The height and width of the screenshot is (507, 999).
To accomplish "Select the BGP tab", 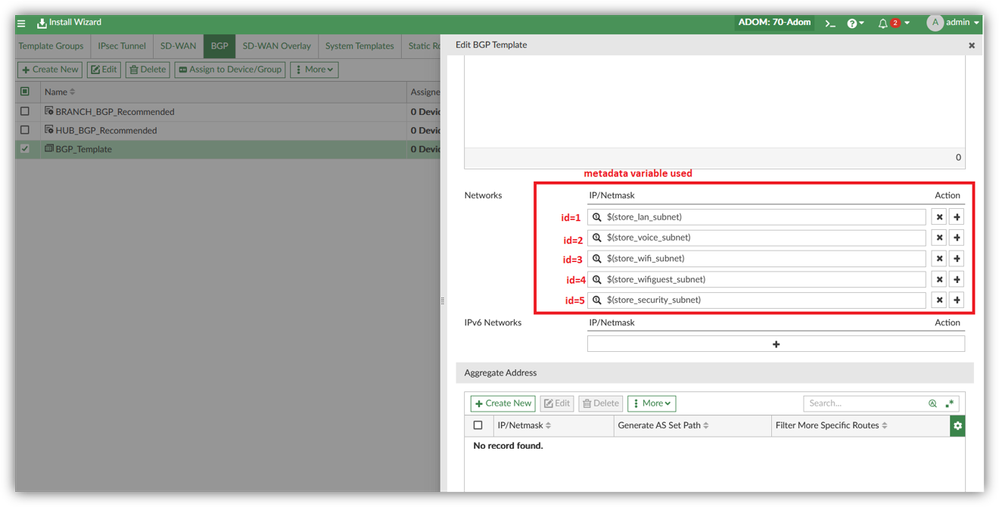I will click(220, 46).
